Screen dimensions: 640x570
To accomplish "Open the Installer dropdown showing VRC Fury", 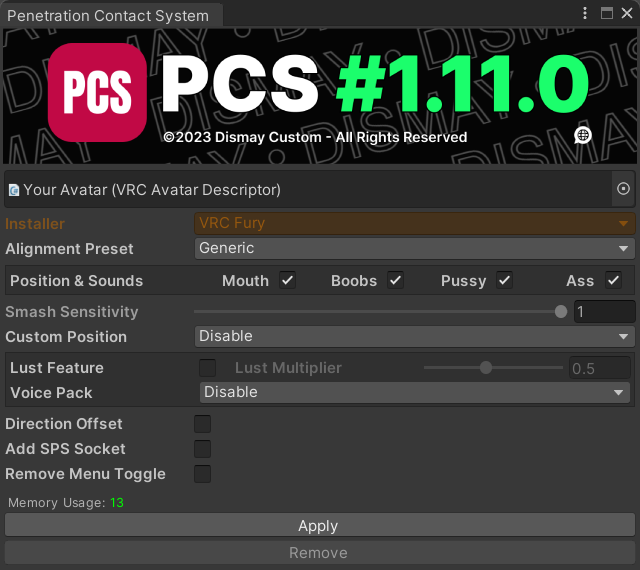I will pos(414,223).
